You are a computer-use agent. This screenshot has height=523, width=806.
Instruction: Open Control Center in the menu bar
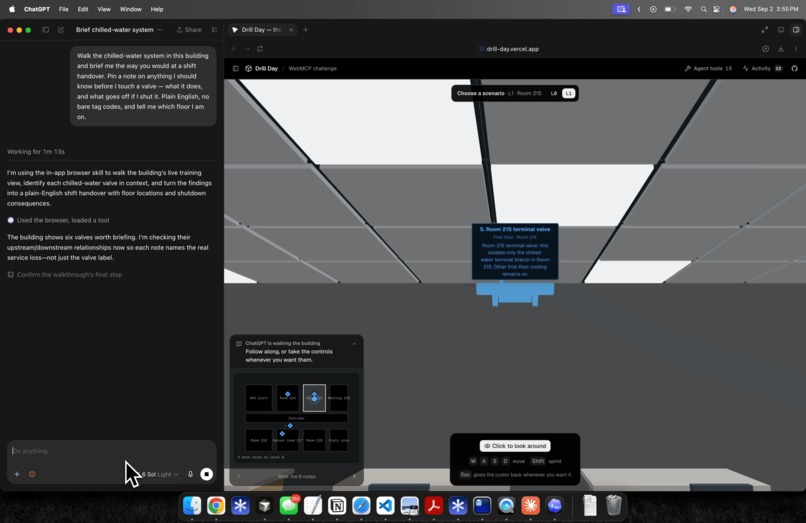click(x=717, y=9)
